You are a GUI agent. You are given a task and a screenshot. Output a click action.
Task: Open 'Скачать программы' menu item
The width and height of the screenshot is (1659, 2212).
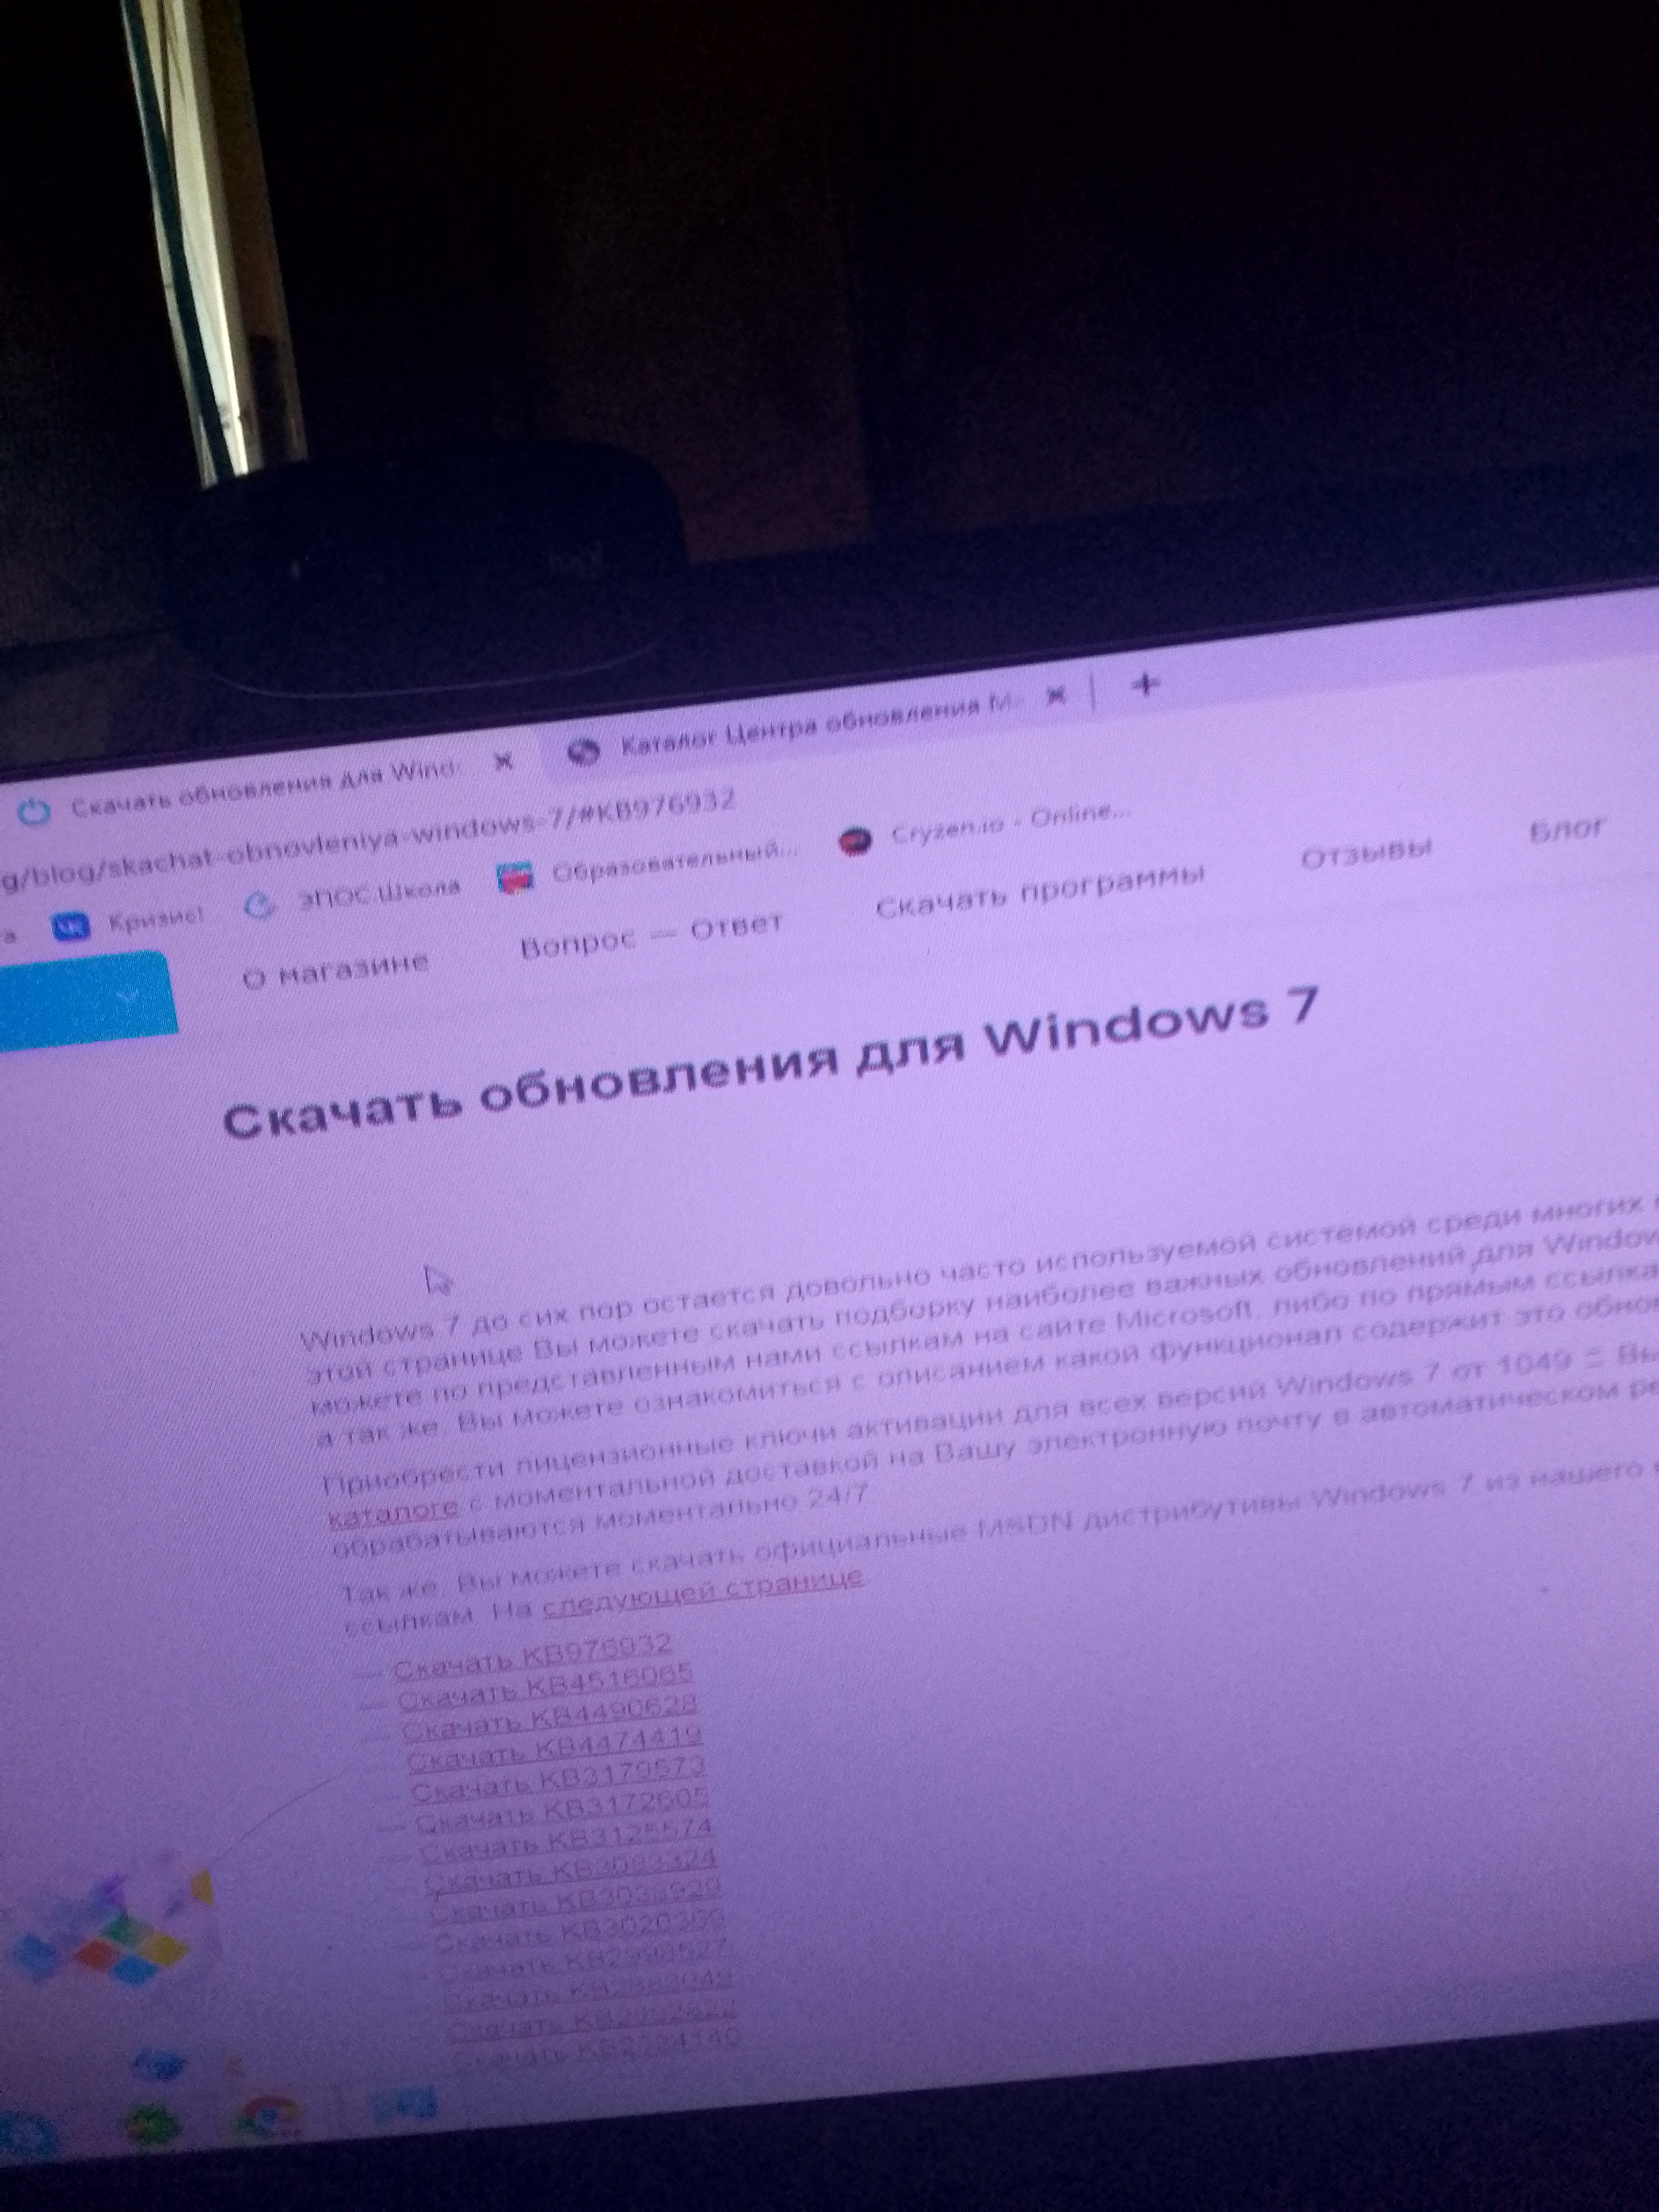(1040, 891)
